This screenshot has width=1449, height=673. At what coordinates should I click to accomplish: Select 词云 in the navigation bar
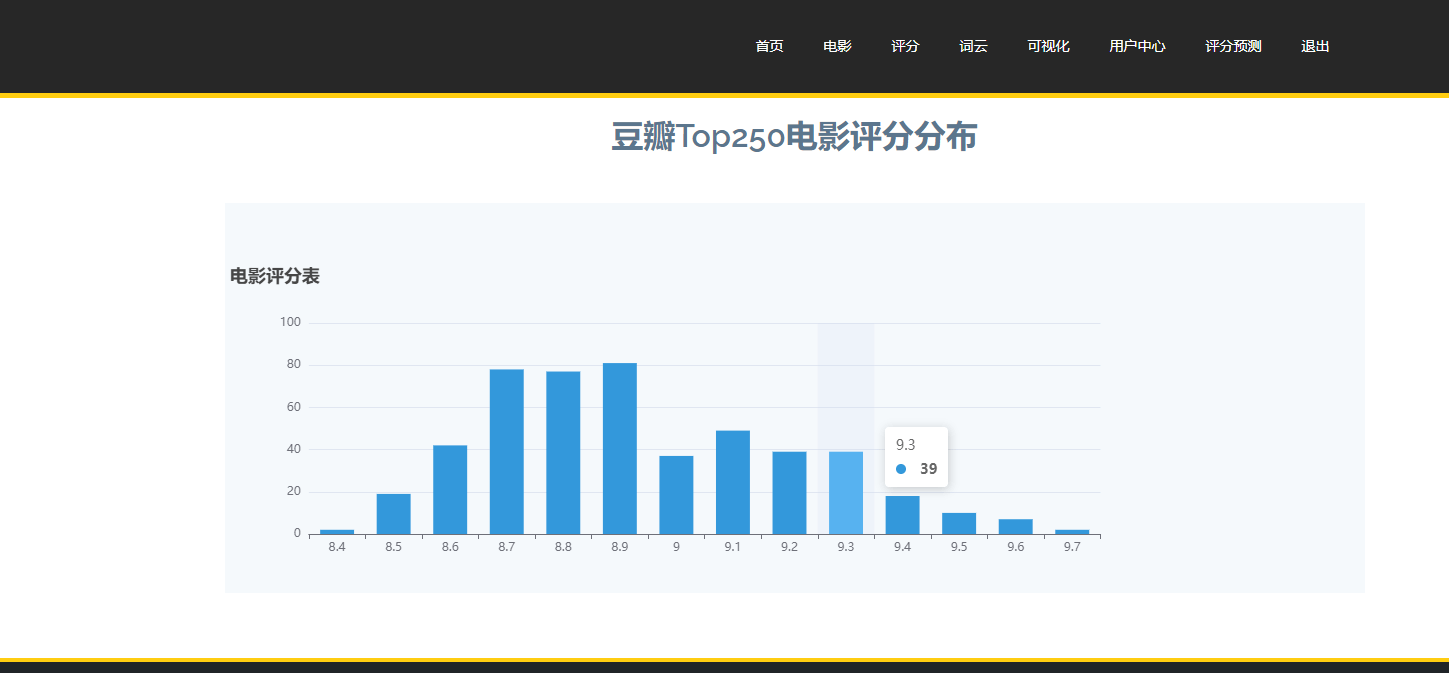coord(973,46)
